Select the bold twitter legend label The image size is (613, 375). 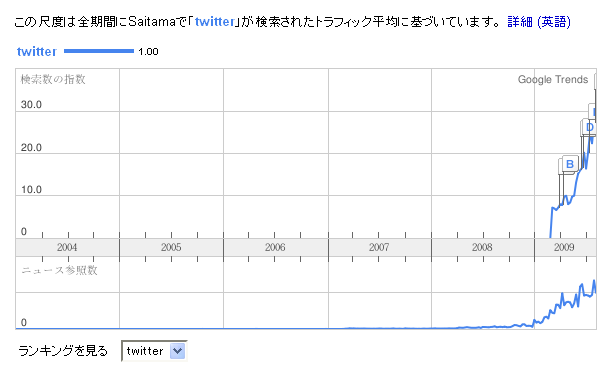[x=37, y=52]
